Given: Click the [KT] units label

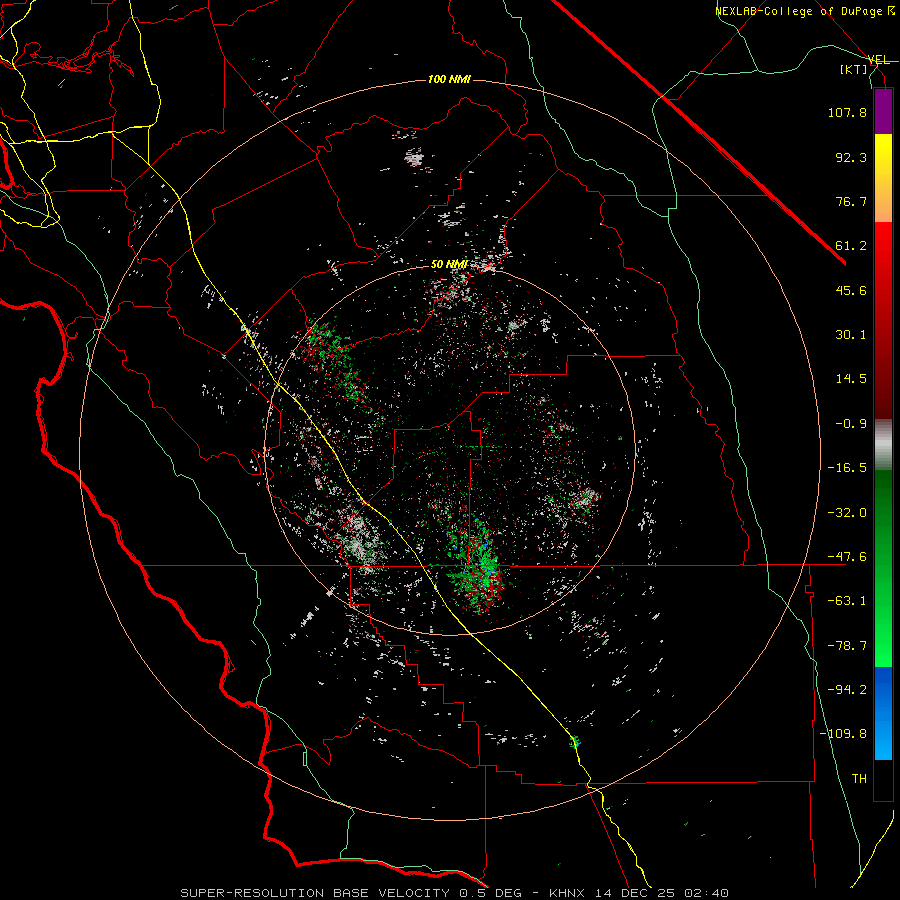Looking at the screenshot, I should [x=854, y=69].
